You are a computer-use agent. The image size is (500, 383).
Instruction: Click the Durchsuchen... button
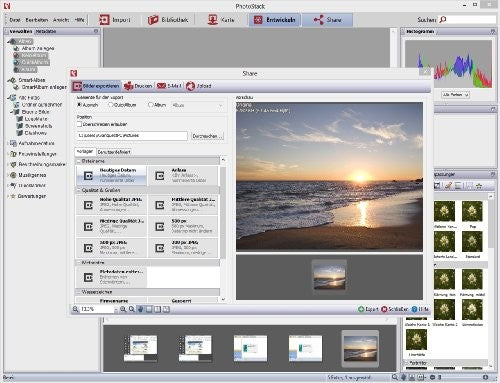207,136
